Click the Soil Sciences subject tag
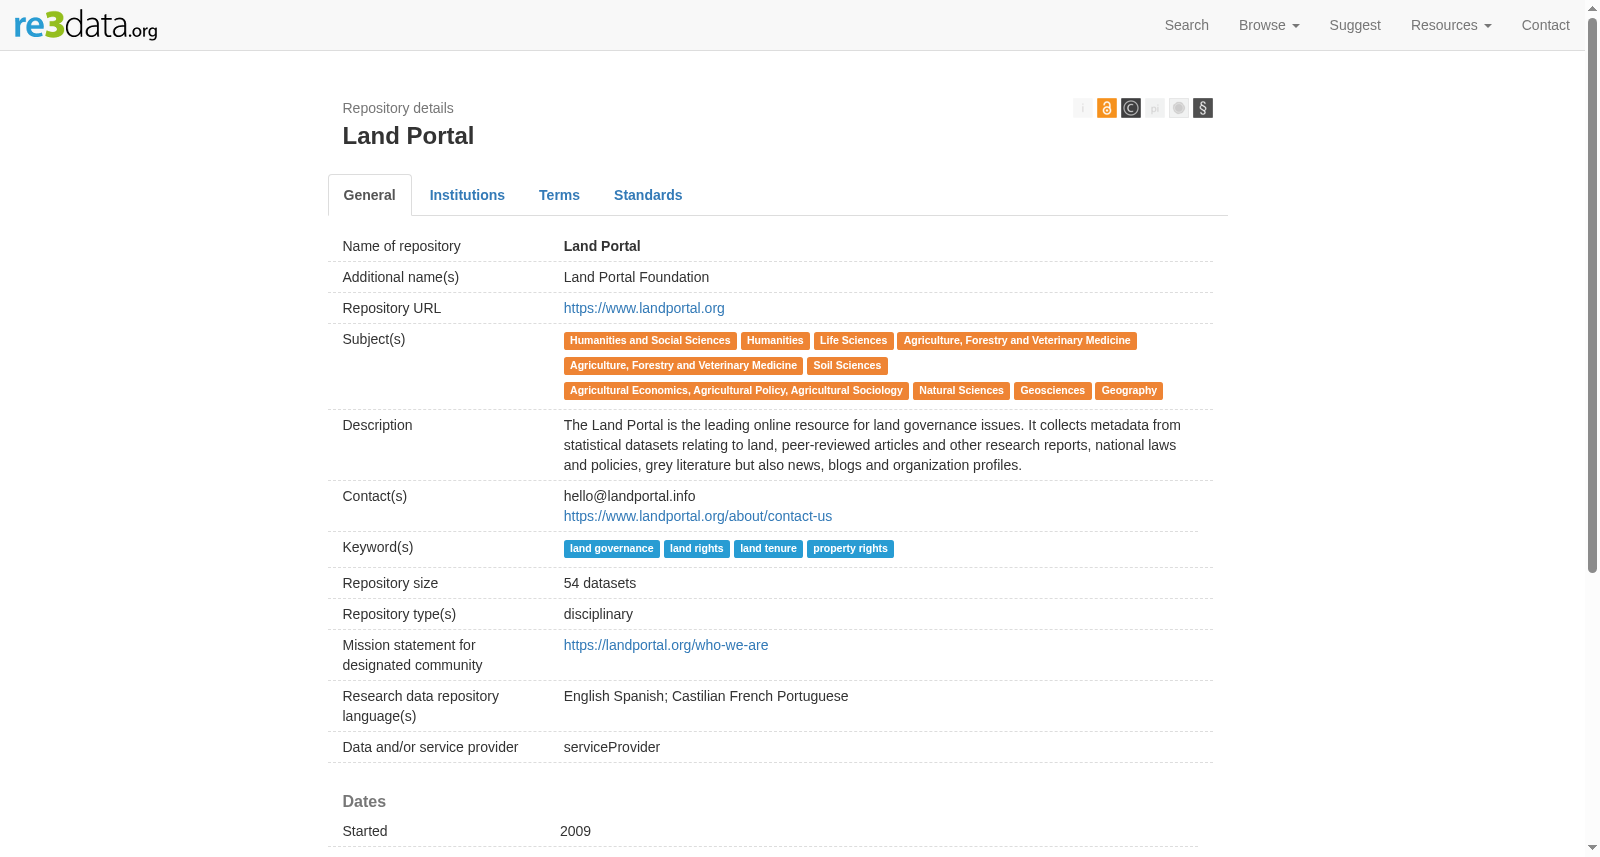Image resolution: width=1600 pixels, height=857 pixels. (847, 366)
